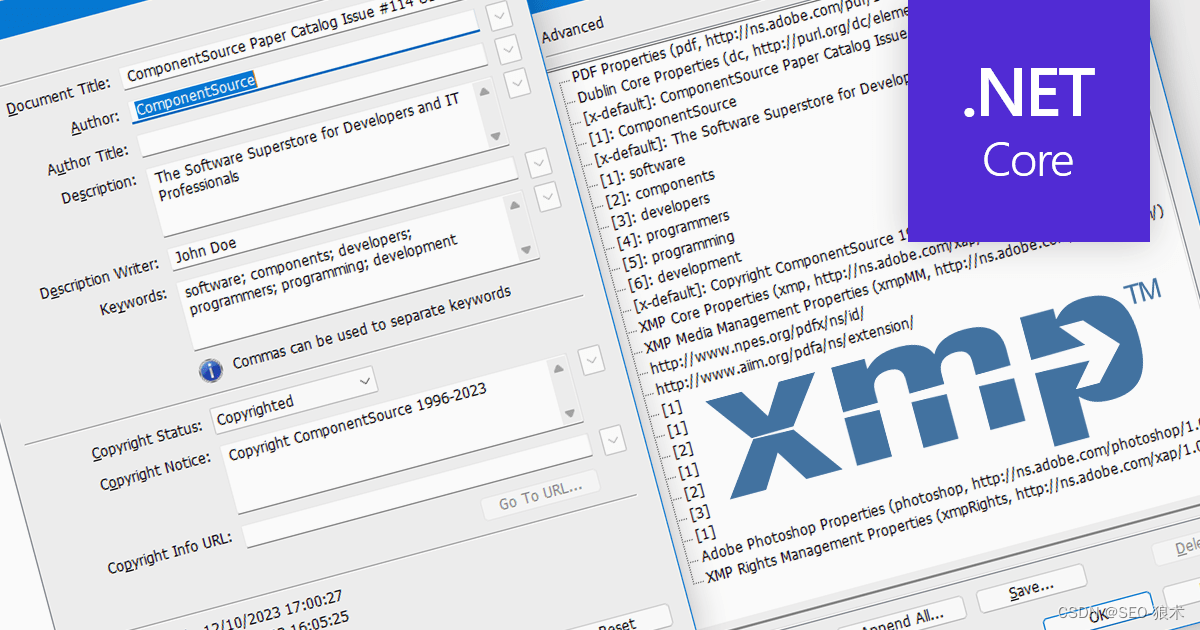Click the scroll-up arrow in the Copyright Status list
Viewport: 1200px width, 630px height.
[x=558, y=369]
